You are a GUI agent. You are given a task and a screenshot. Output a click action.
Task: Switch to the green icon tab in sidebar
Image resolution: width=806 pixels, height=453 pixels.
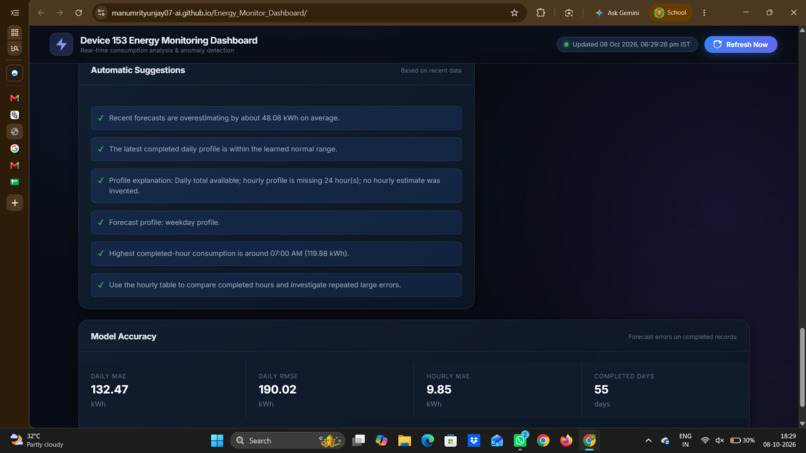(14, 182)
